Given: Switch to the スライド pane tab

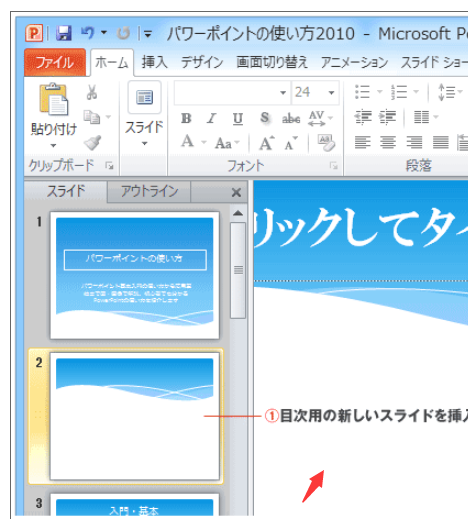Looking at the screenshot, I should [x=66, y=191].
